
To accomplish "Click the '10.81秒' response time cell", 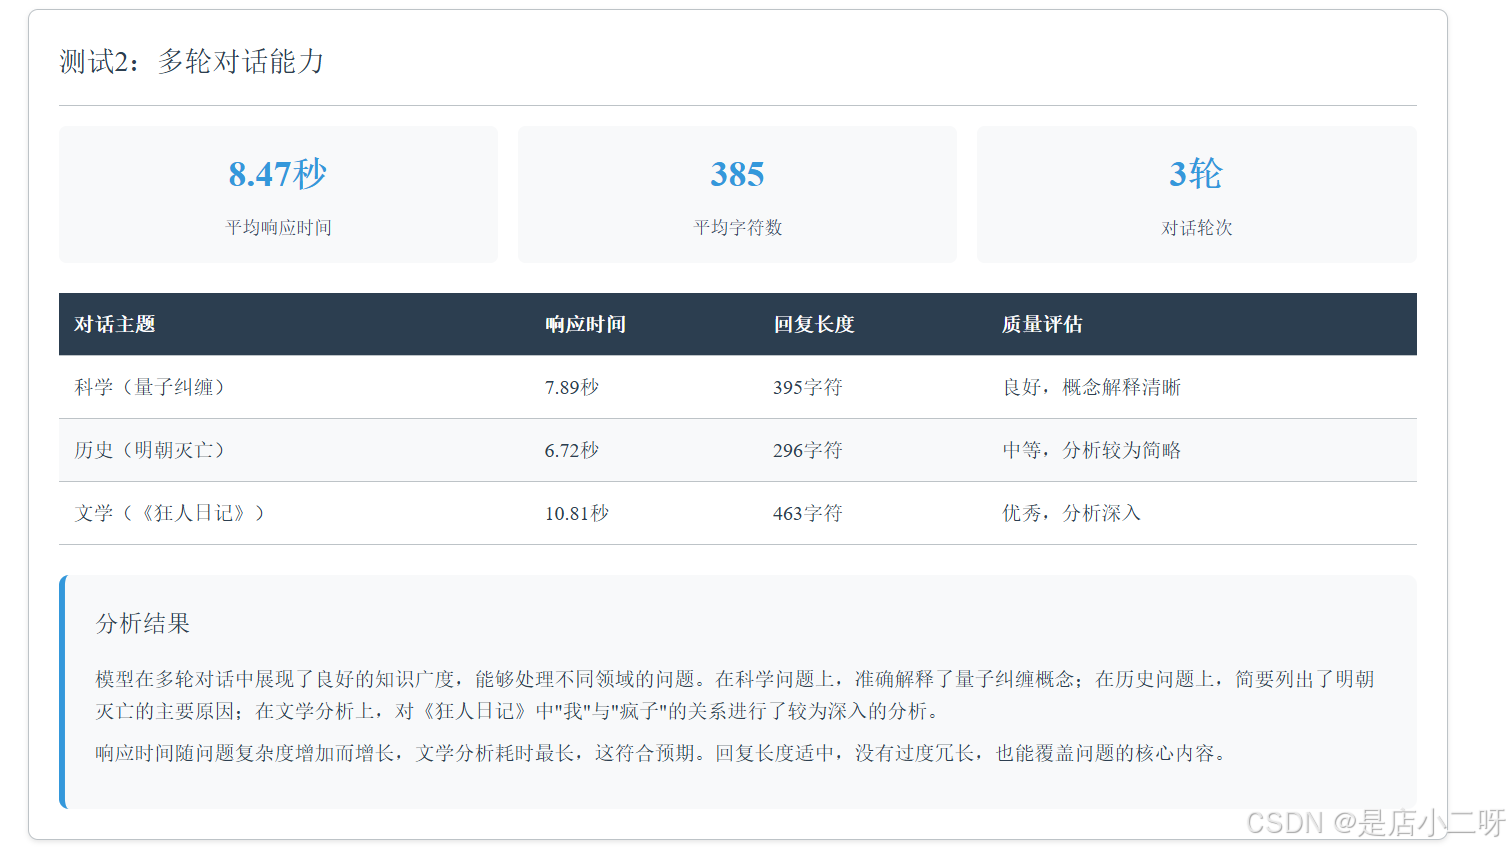I will click(577, 513).
